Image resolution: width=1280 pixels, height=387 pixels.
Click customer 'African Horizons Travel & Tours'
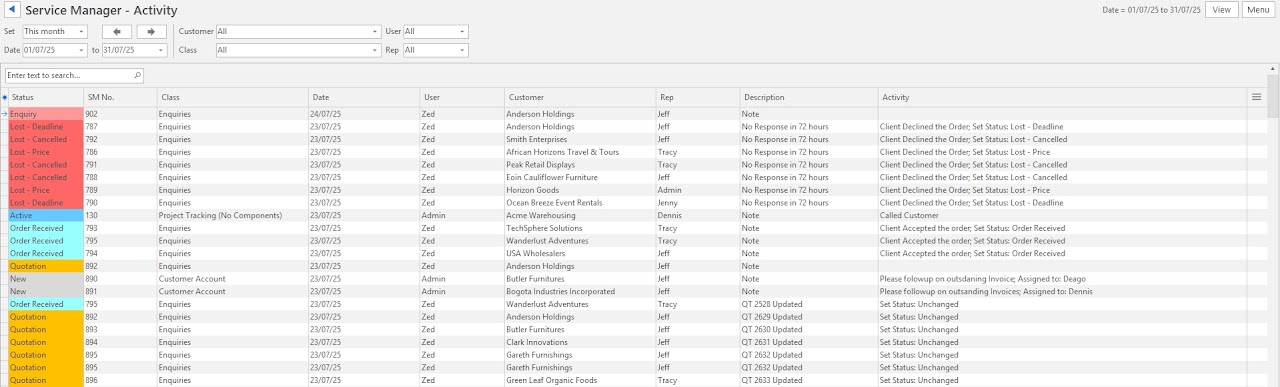[x=563, y=152]
